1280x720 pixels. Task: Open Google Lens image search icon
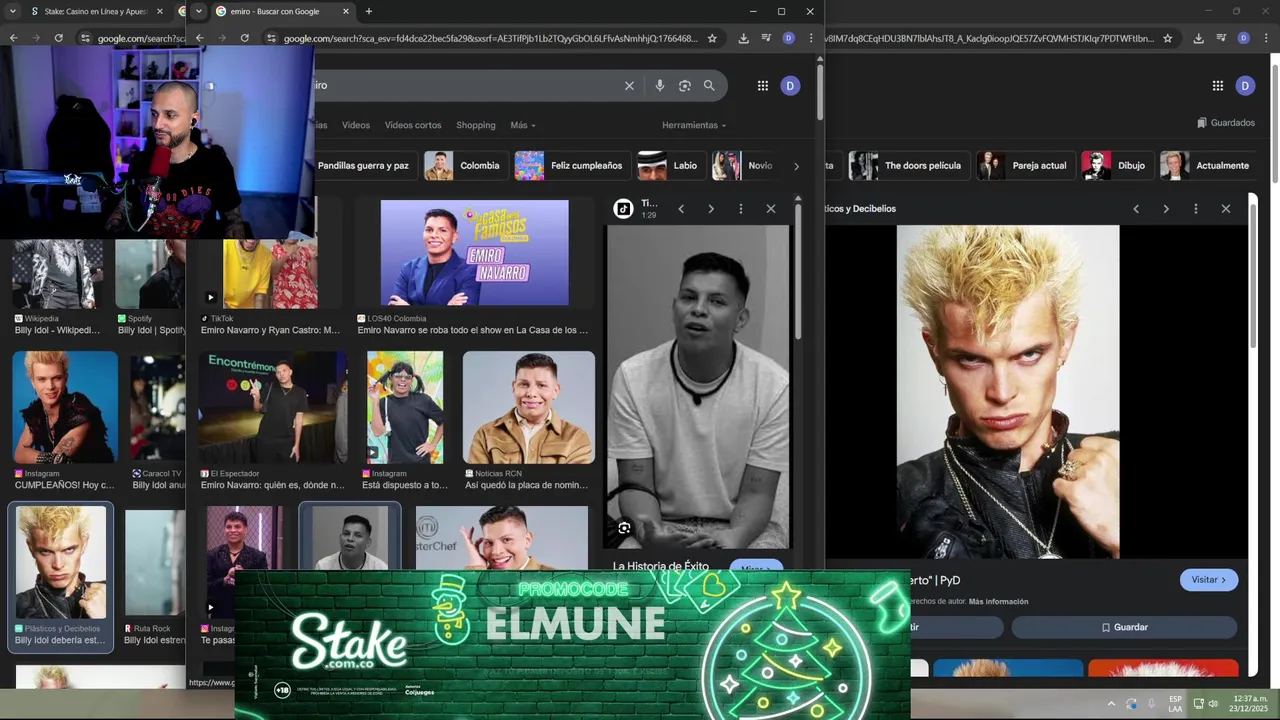(685, 86)
